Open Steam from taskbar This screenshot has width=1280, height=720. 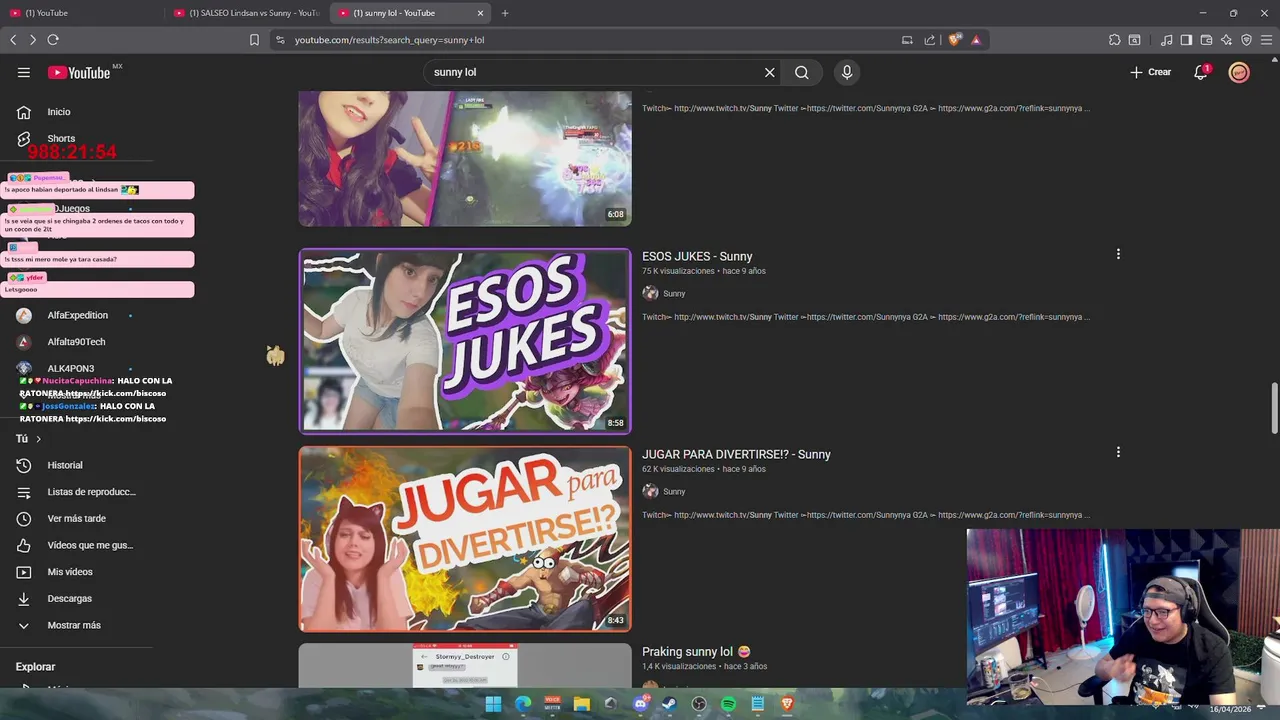[670, 704]
